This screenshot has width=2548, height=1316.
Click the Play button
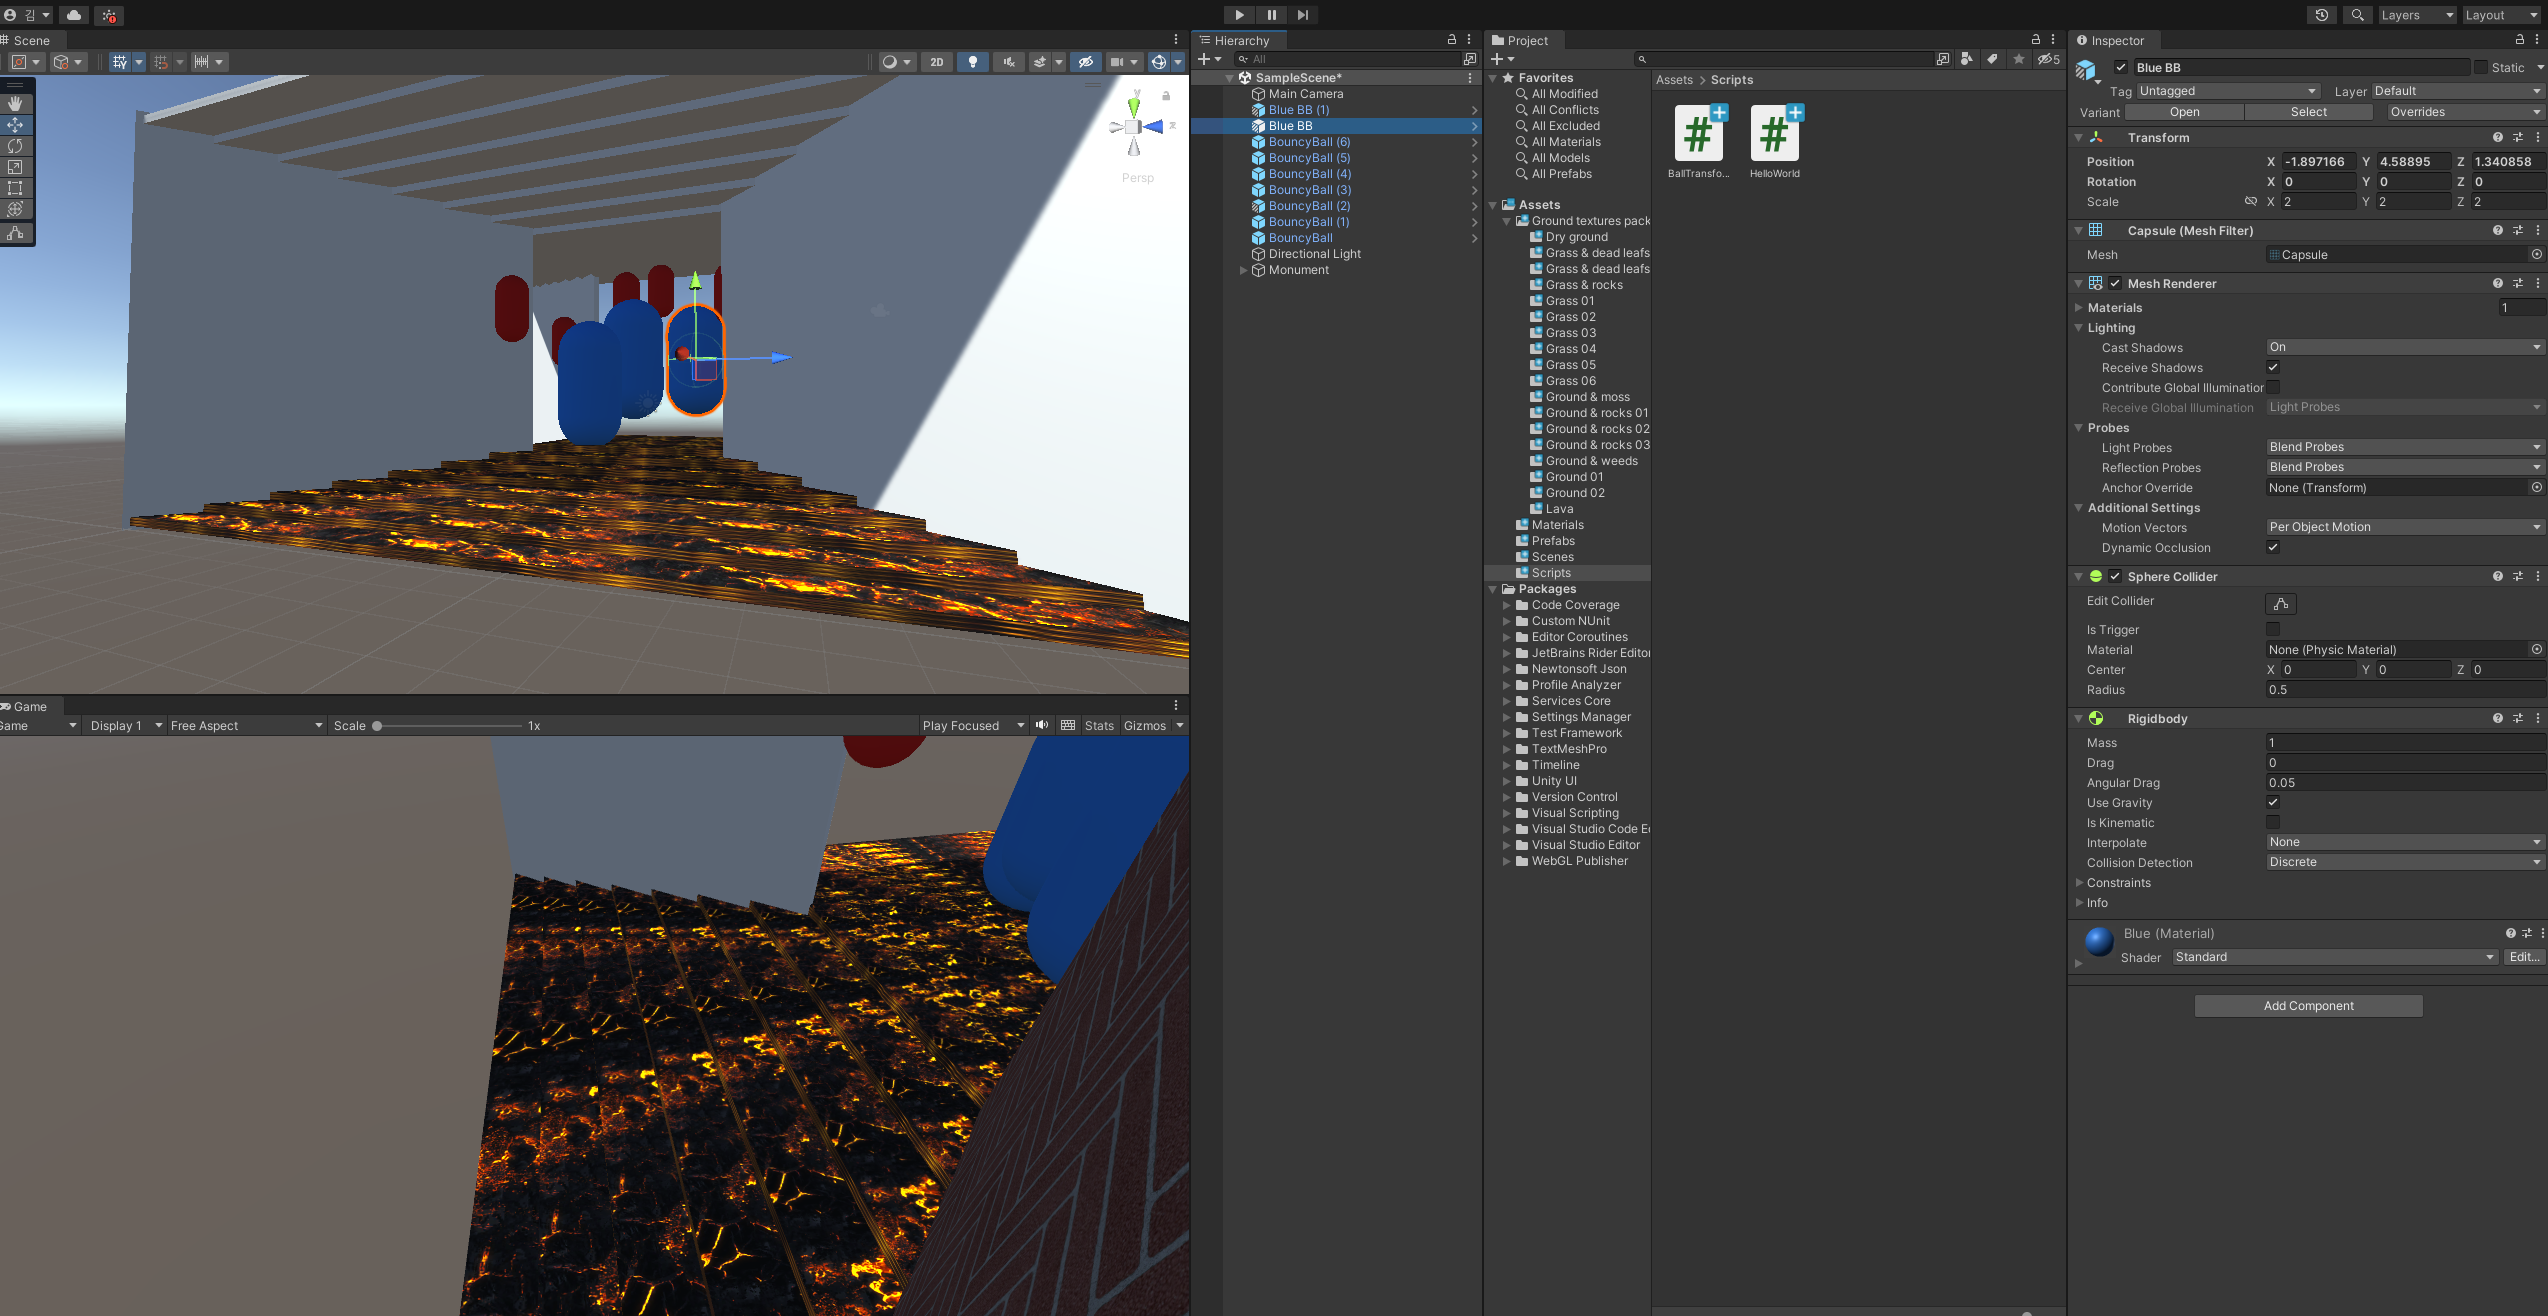click(x=1239, y=15)
